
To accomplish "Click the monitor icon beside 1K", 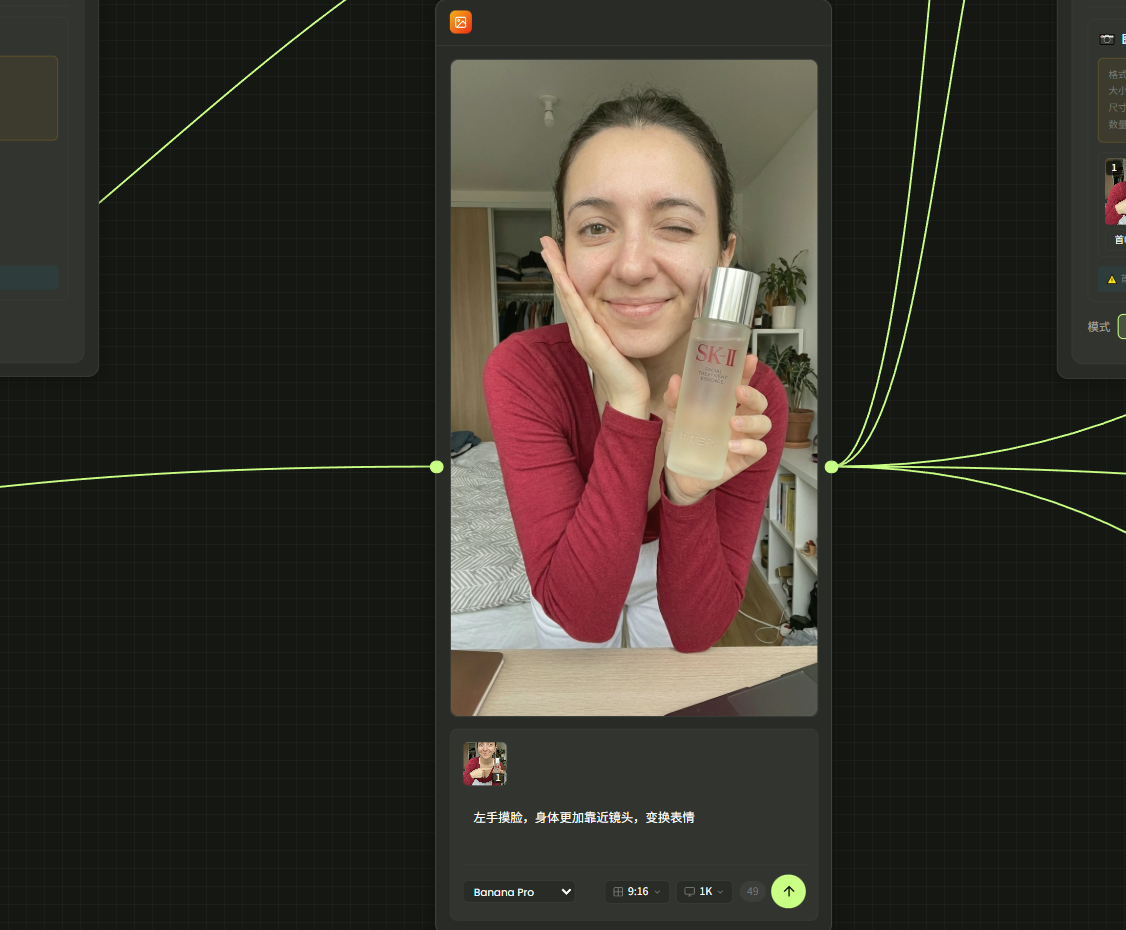I will coord(689,892).
